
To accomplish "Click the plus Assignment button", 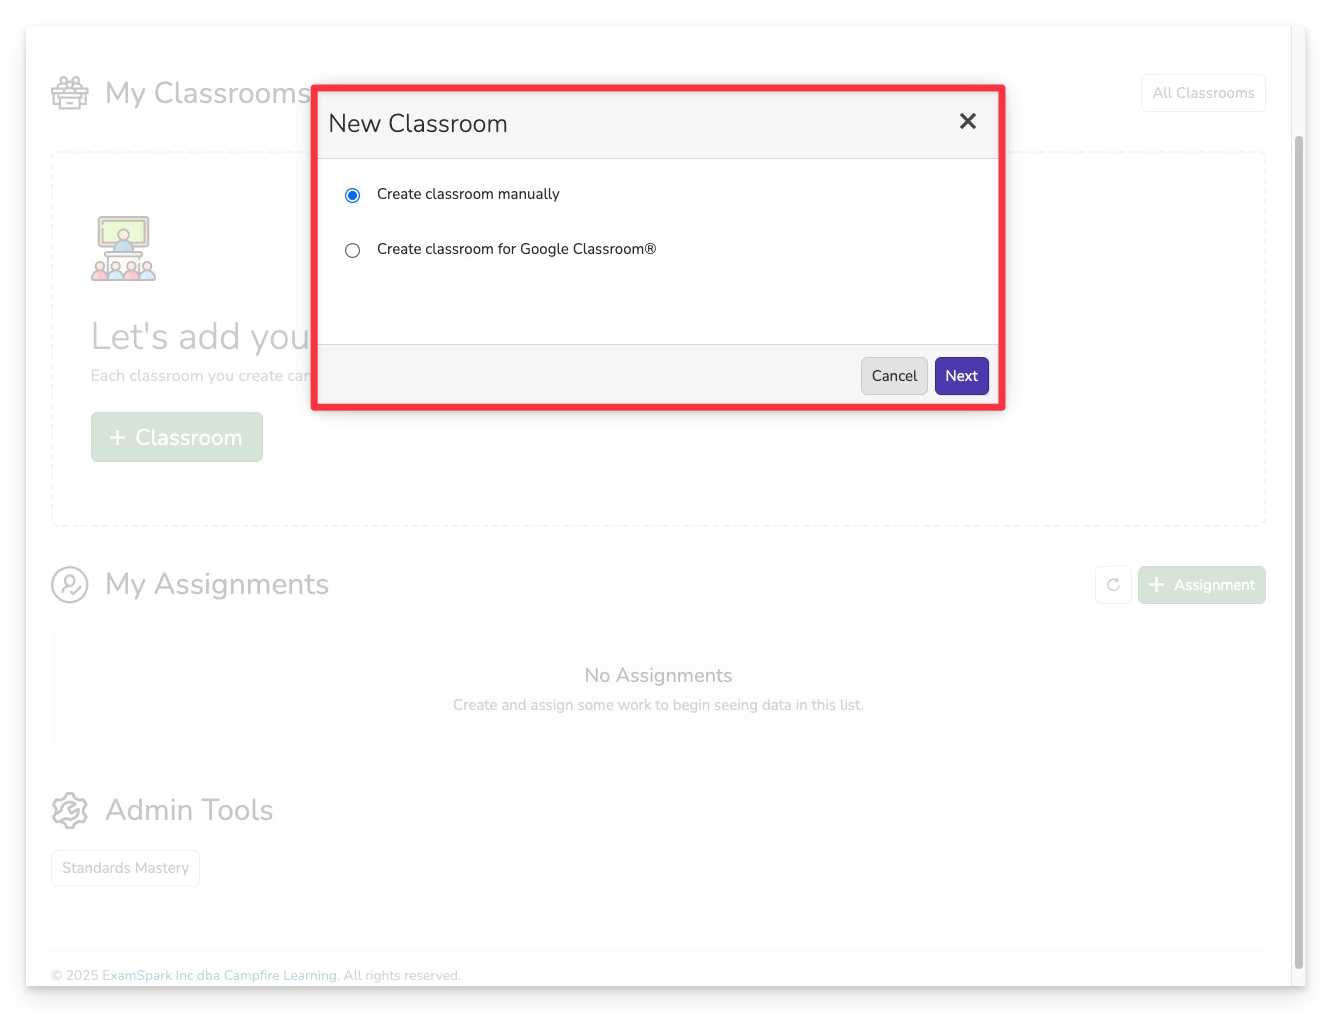I will pos(1202,585).
